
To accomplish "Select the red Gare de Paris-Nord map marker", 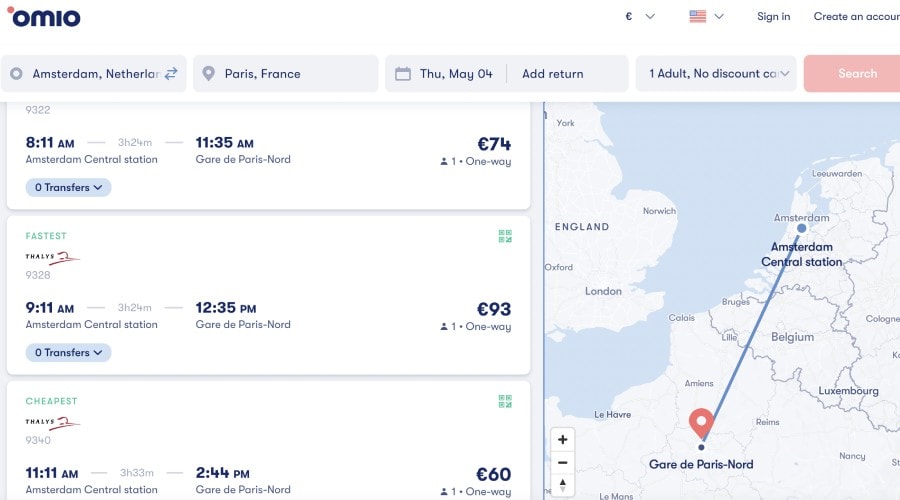I will (701, 424).
